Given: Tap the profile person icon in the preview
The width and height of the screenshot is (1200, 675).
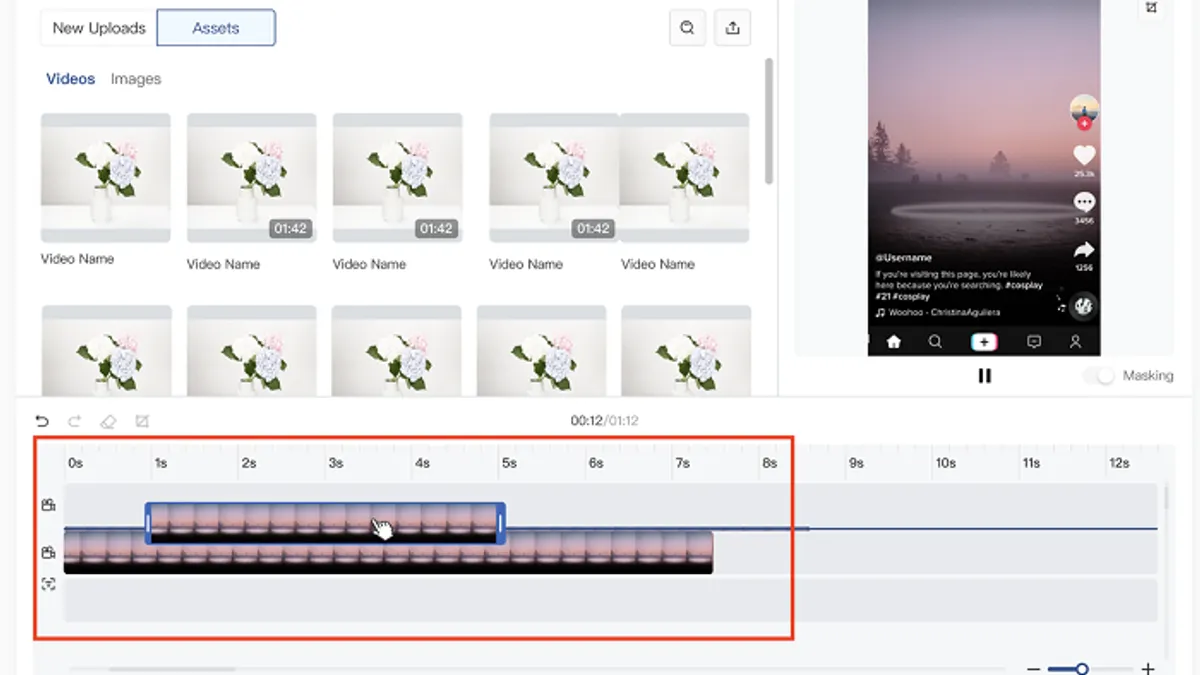Looking at the screenshot, I should pos(1075,342).
